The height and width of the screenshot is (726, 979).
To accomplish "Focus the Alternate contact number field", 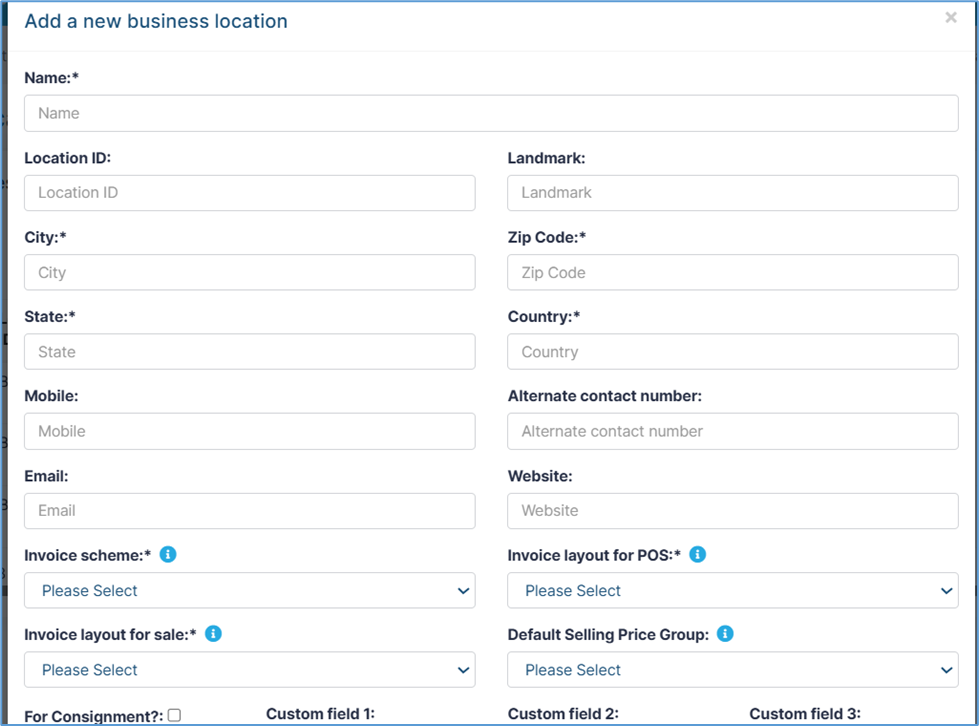I will (732, 431).
